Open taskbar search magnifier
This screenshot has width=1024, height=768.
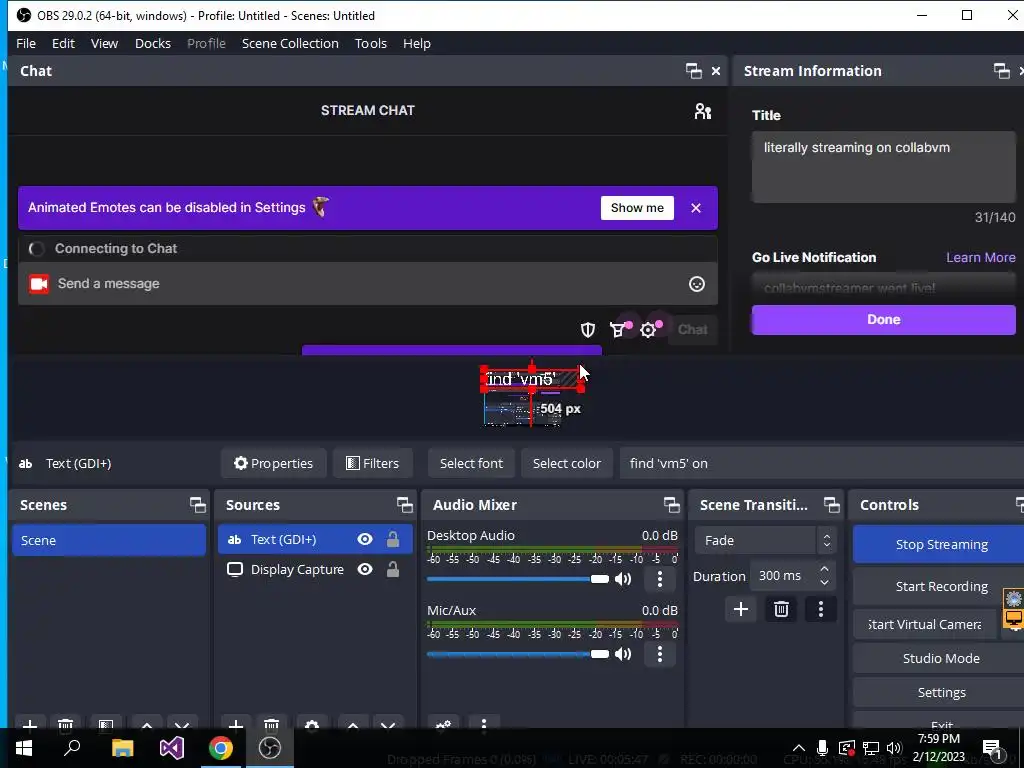coord(72,748)
